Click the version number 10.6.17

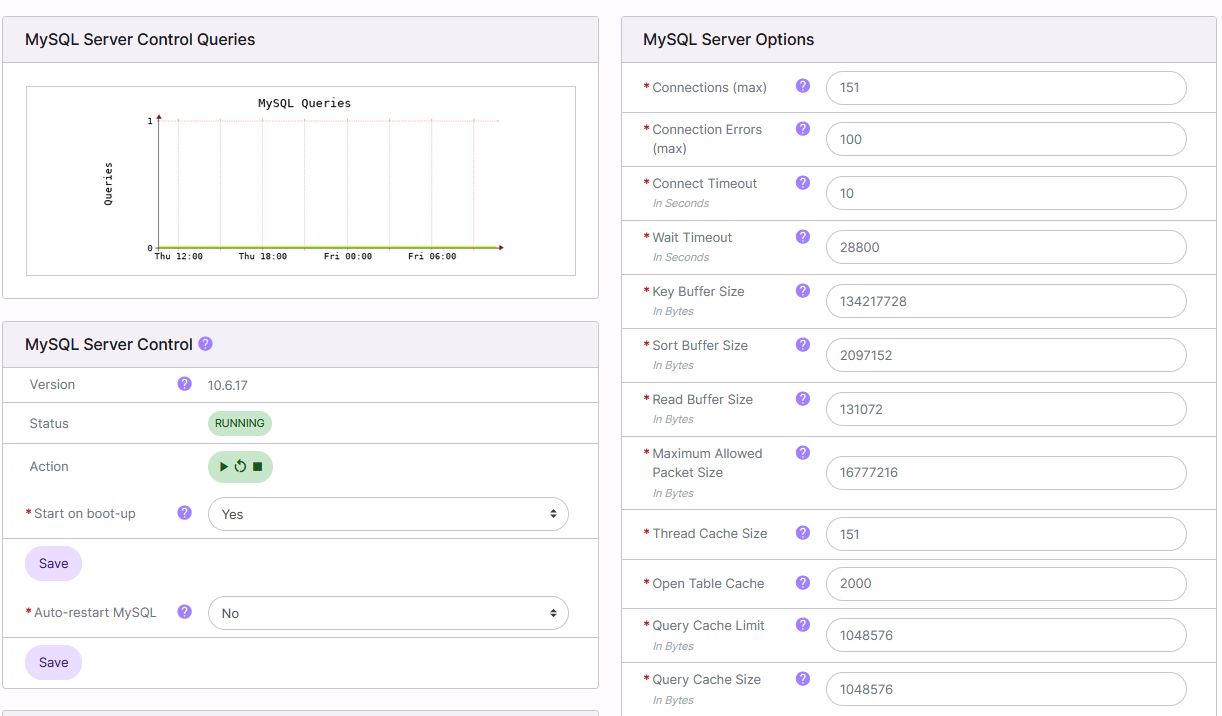click(227, 384)
